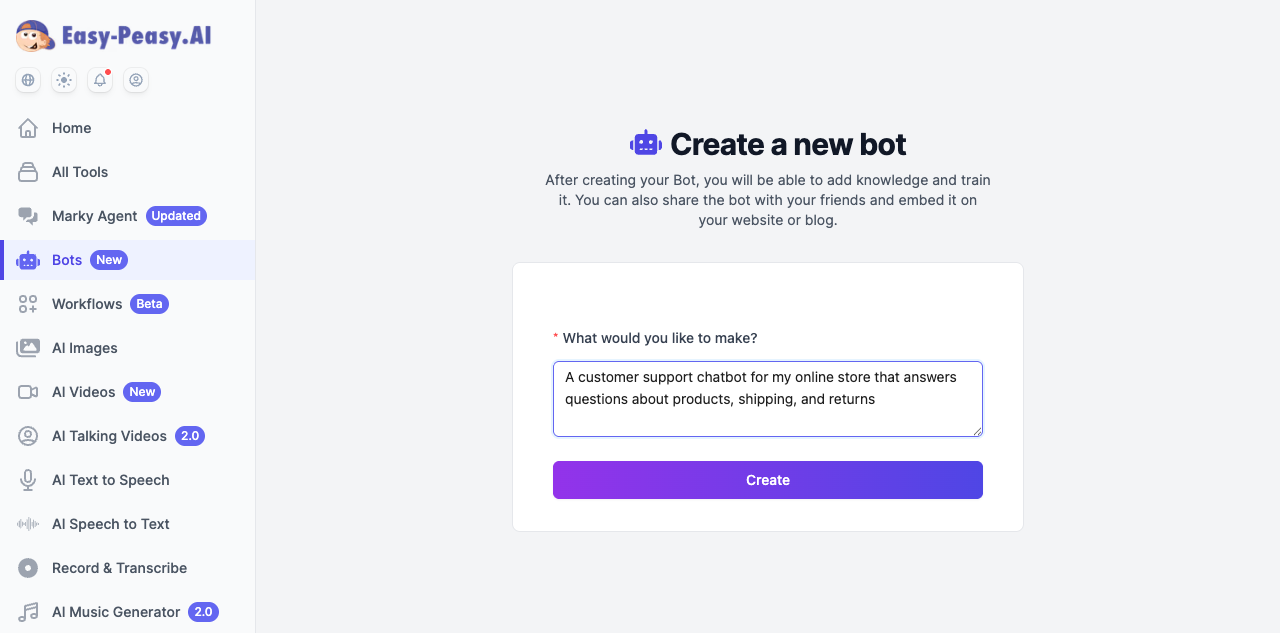Click the Easy-Peasy.AI logo

coord(113,35)
